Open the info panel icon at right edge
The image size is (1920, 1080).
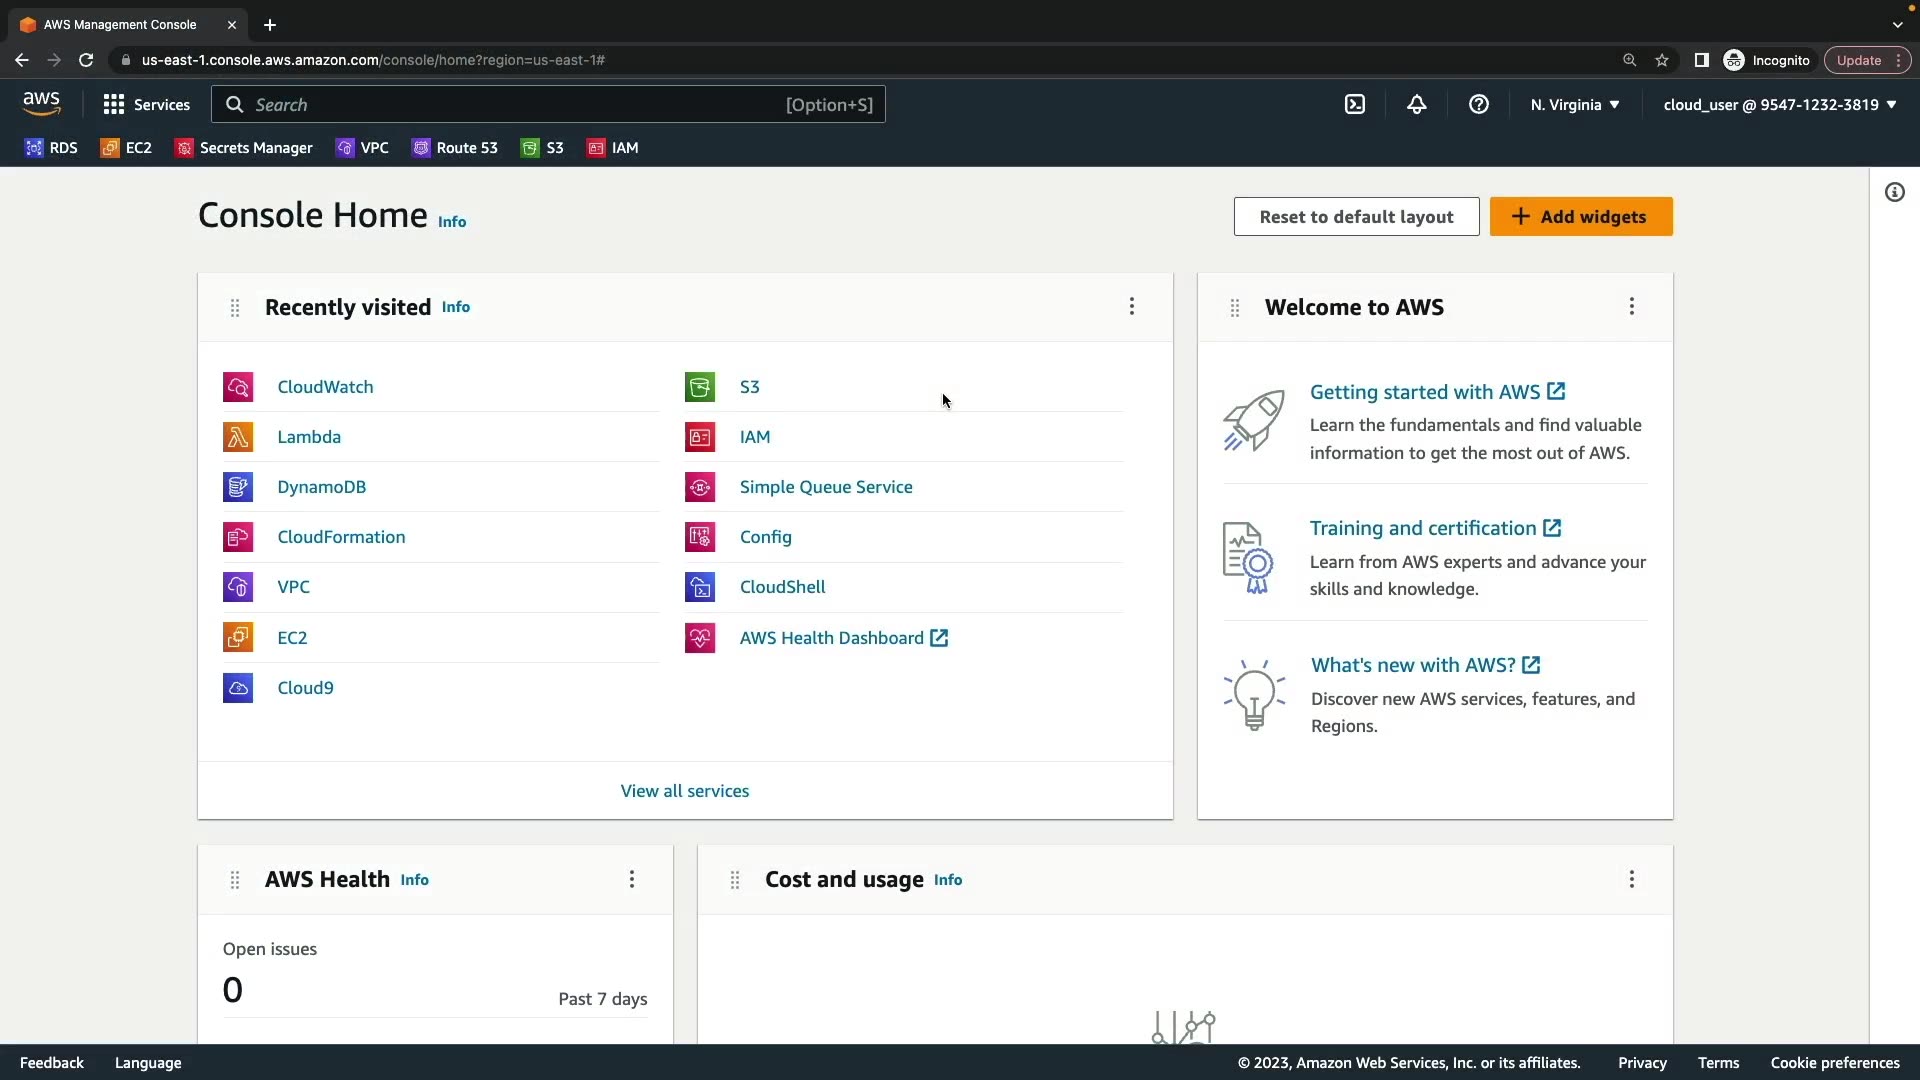[x=1895, y=192]
